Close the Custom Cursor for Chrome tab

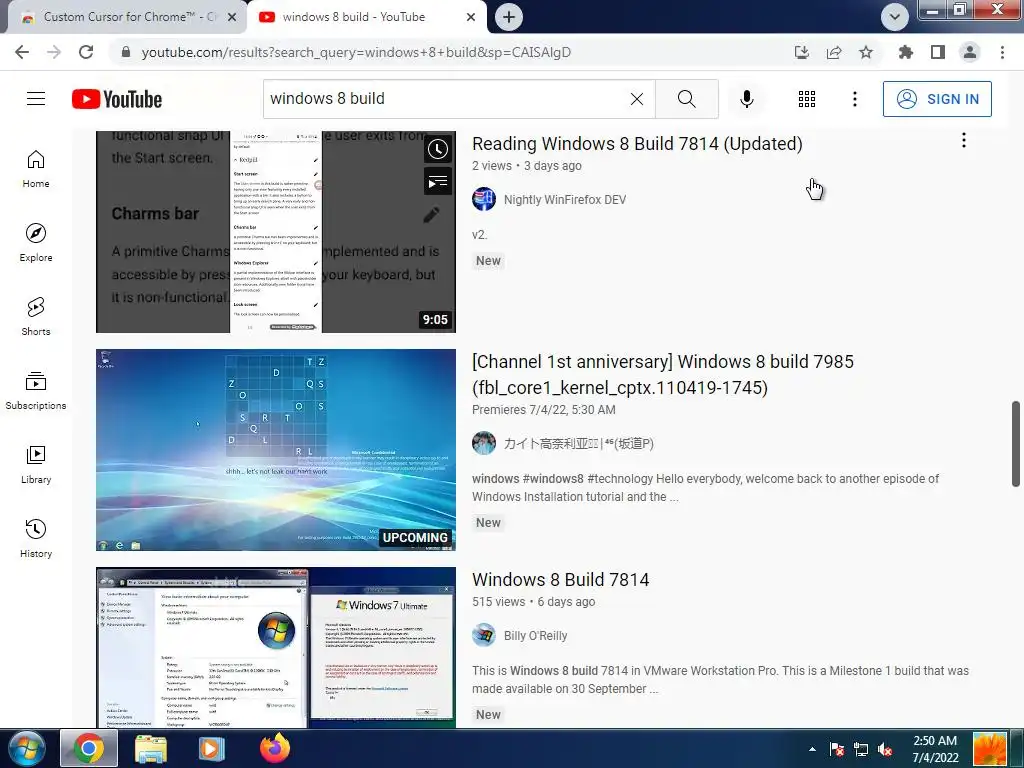tap(232, 18)
